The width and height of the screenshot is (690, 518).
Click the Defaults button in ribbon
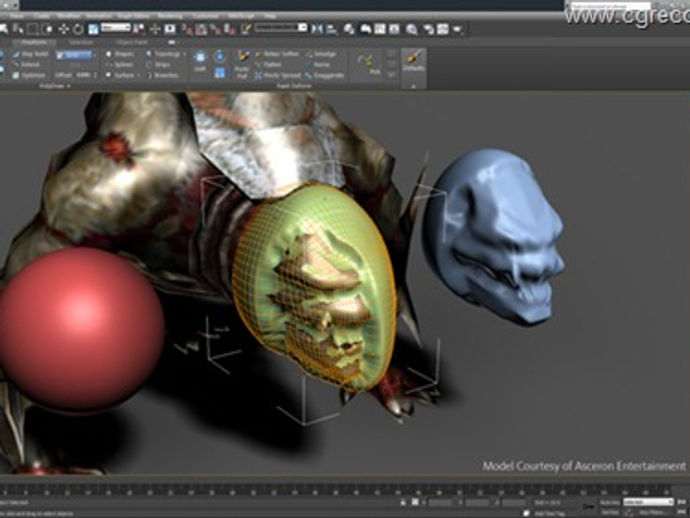(x=412, y=64)
